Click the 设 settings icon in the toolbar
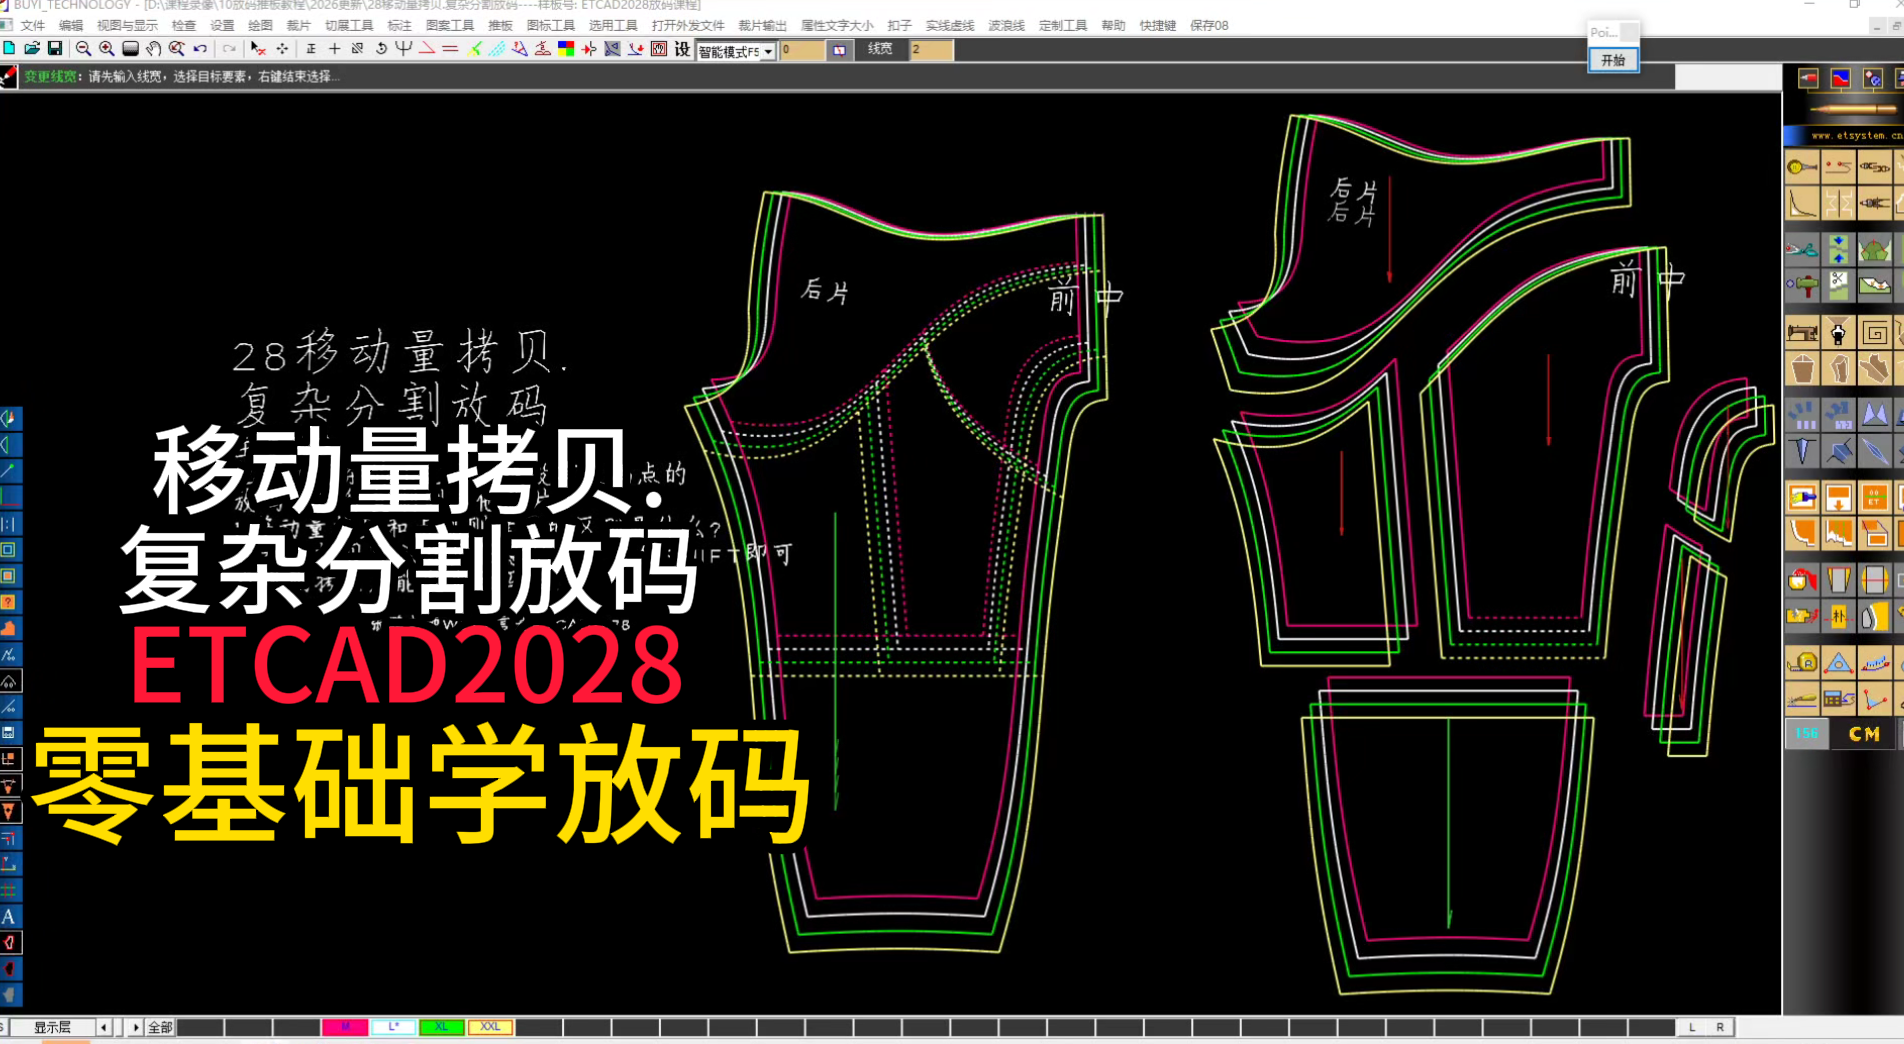The width and height of the screenshot is (1904, 1044). (682, 48)
